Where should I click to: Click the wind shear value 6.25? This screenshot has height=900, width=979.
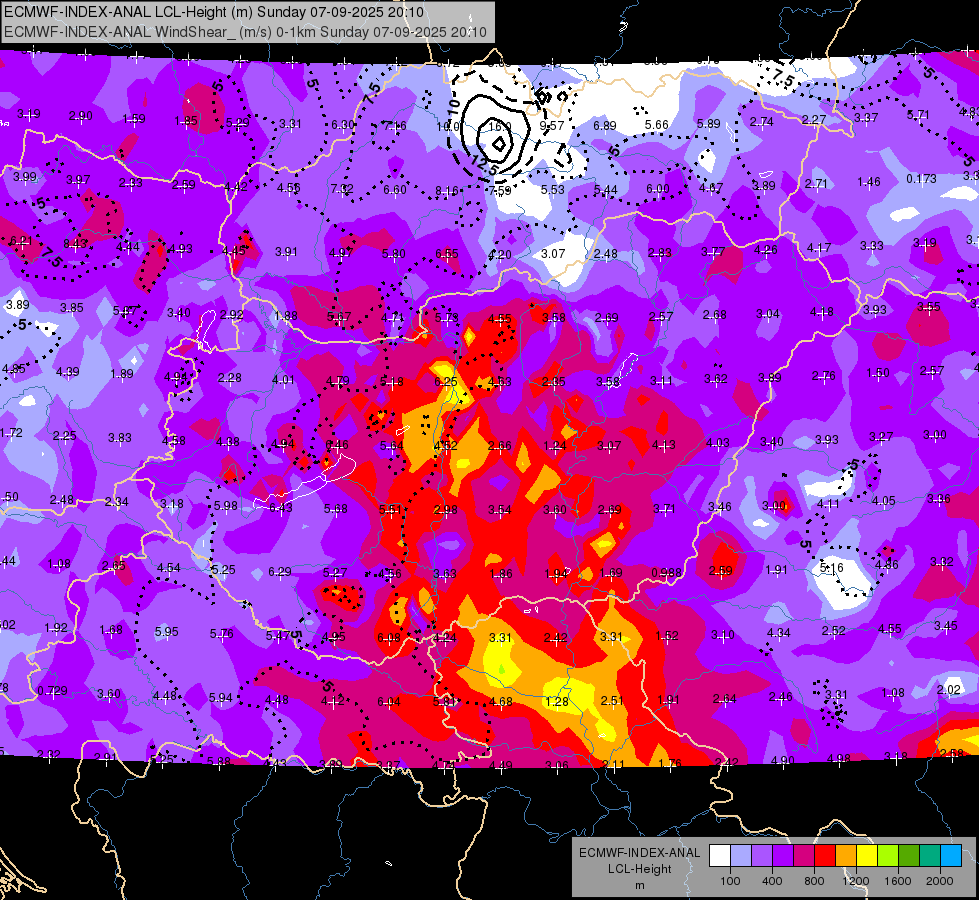[446, 382]
